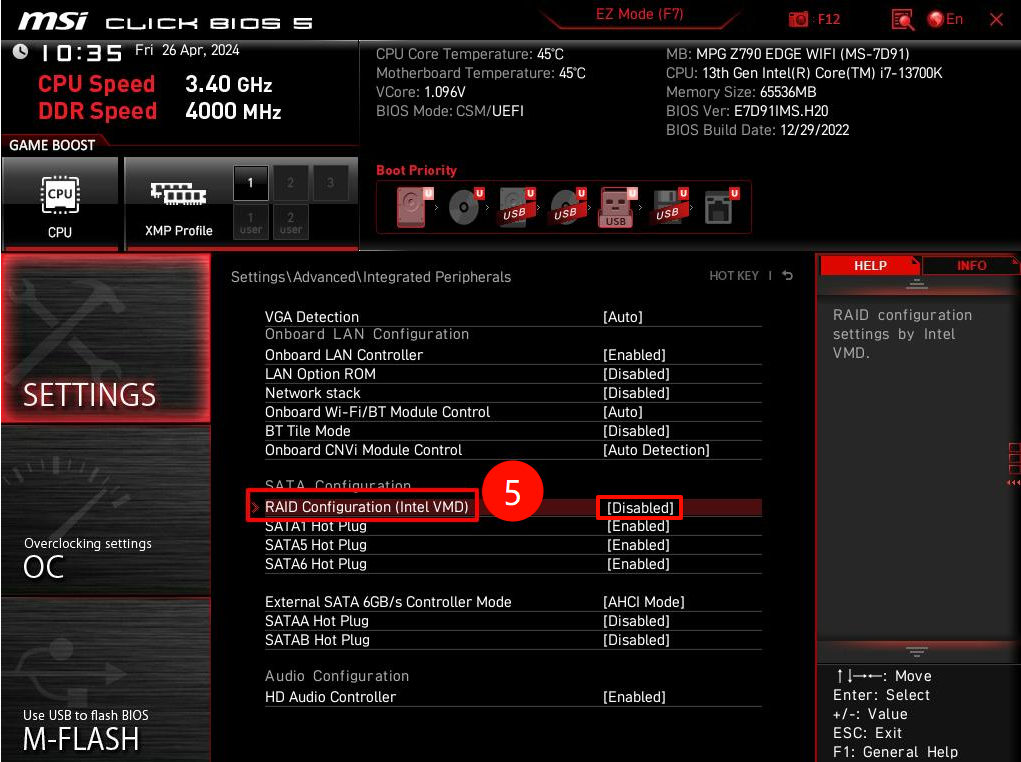Change Onboard LAN Controller [Enabled] value
This screenshot has width=1021, height=762.
(634, 355)
